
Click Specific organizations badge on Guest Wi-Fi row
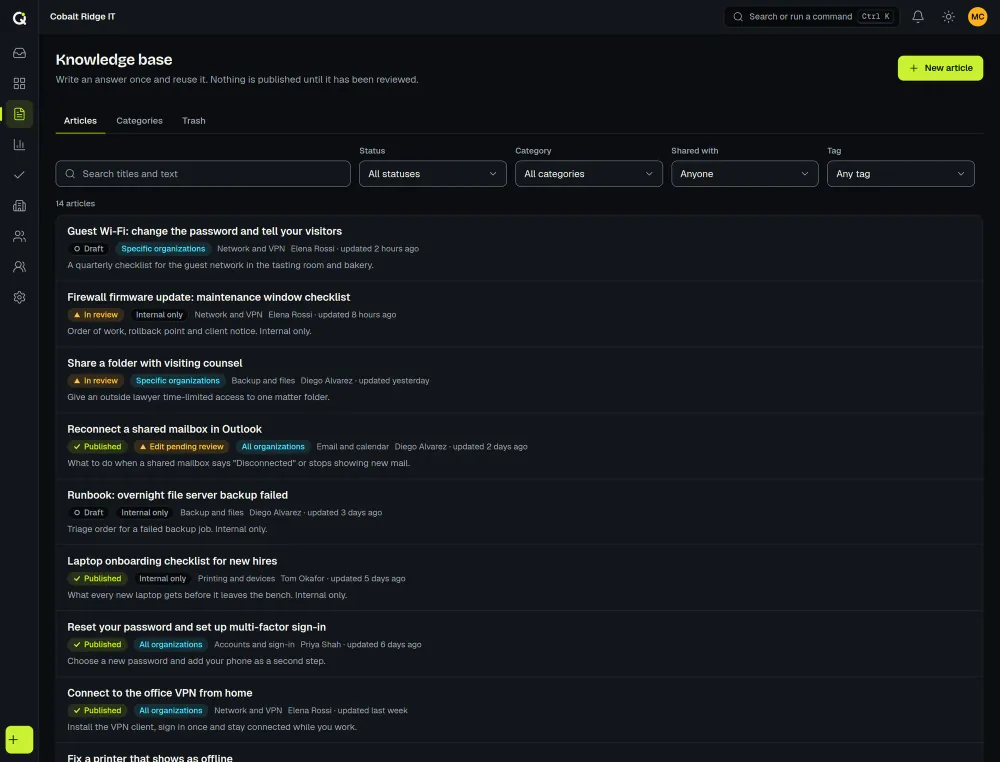[163, 249]
